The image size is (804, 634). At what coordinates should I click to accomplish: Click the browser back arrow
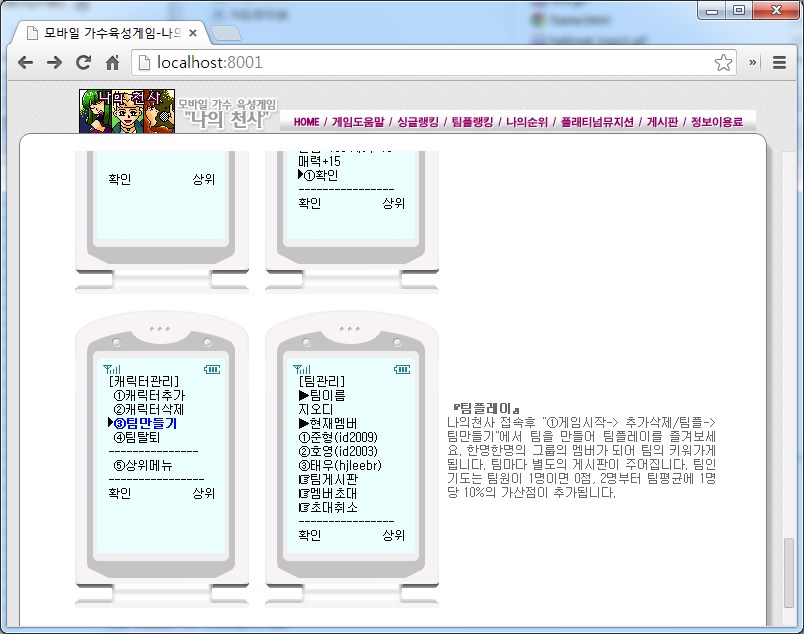[x=26, y=62]
